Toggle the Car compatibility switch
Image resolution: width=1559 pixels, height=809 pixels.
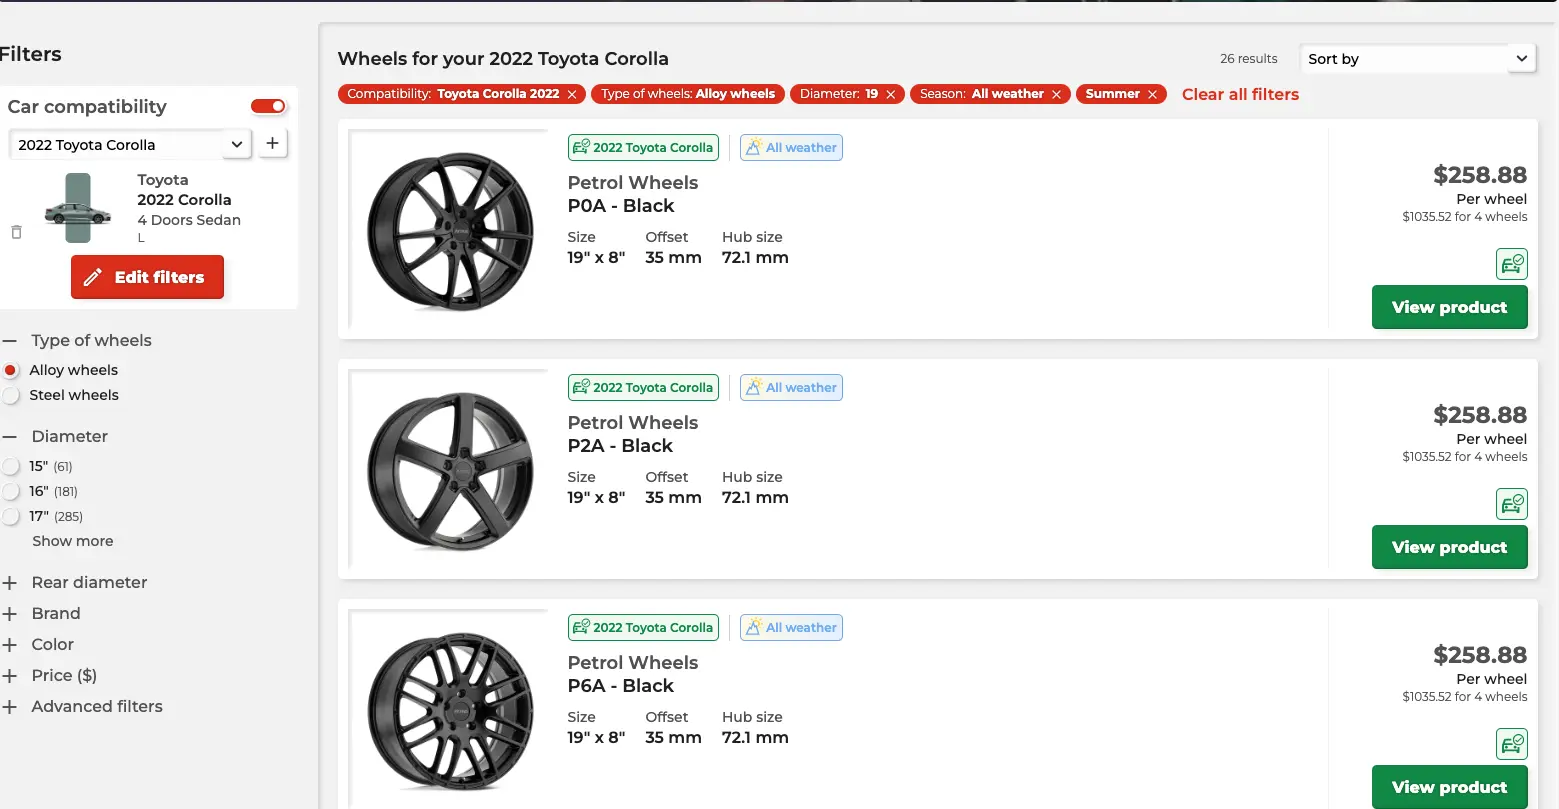268,106
